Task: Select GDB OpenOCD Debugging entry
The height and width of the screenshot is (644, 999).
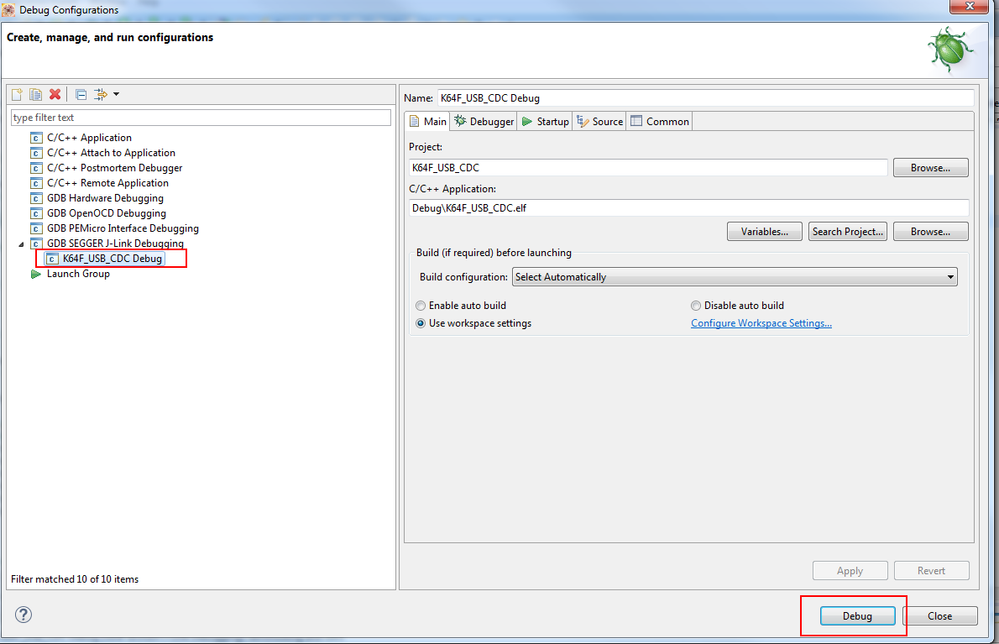Action: pos(106,213)
